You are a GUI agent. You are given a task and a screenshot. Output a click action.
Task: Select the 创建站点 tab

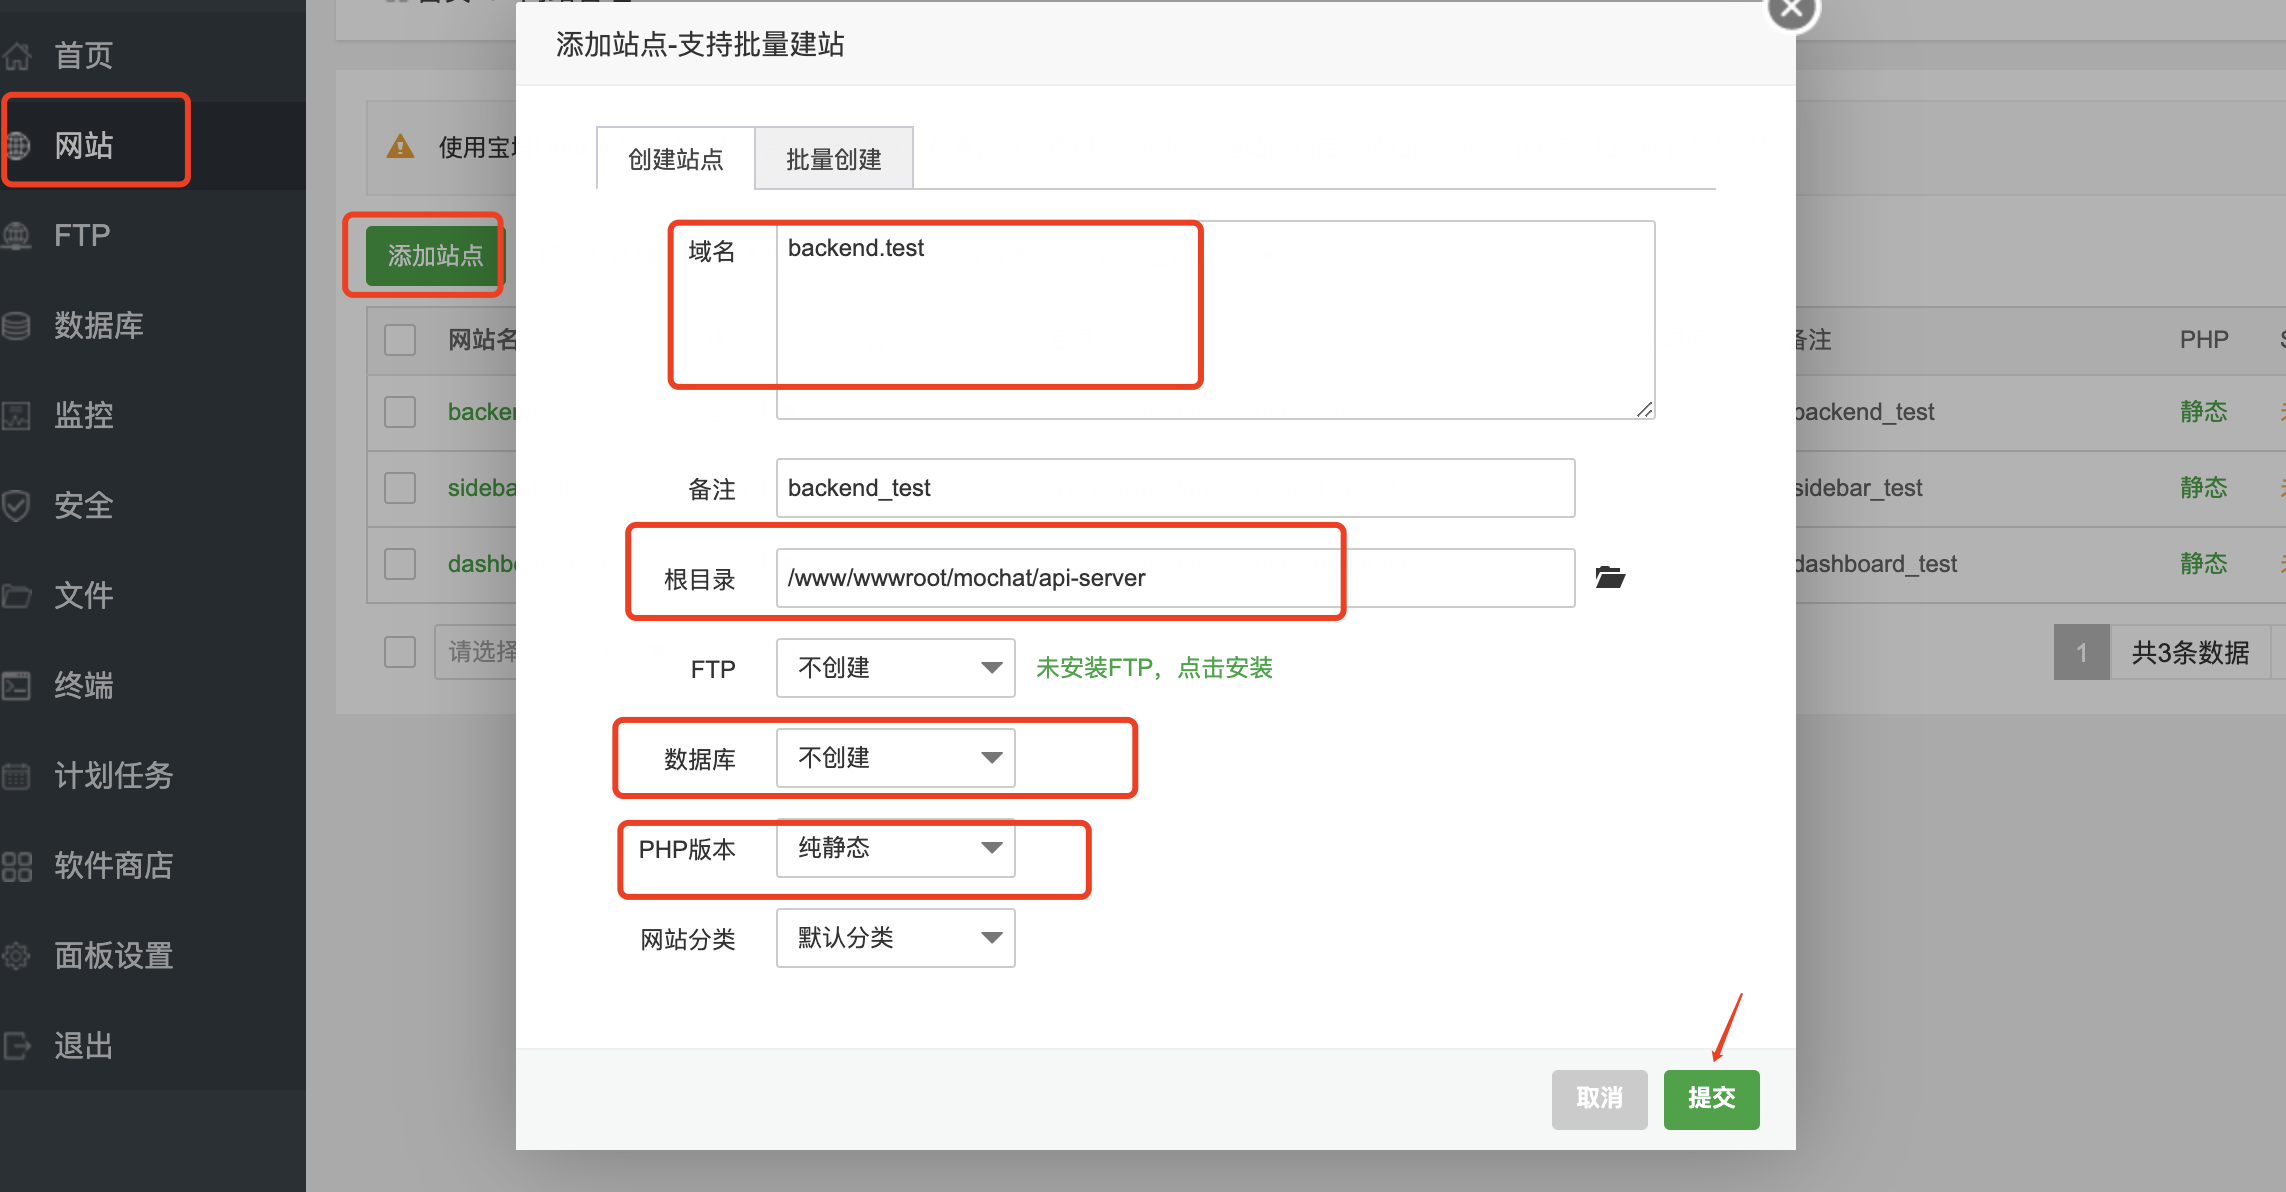(x=675, y=159)
